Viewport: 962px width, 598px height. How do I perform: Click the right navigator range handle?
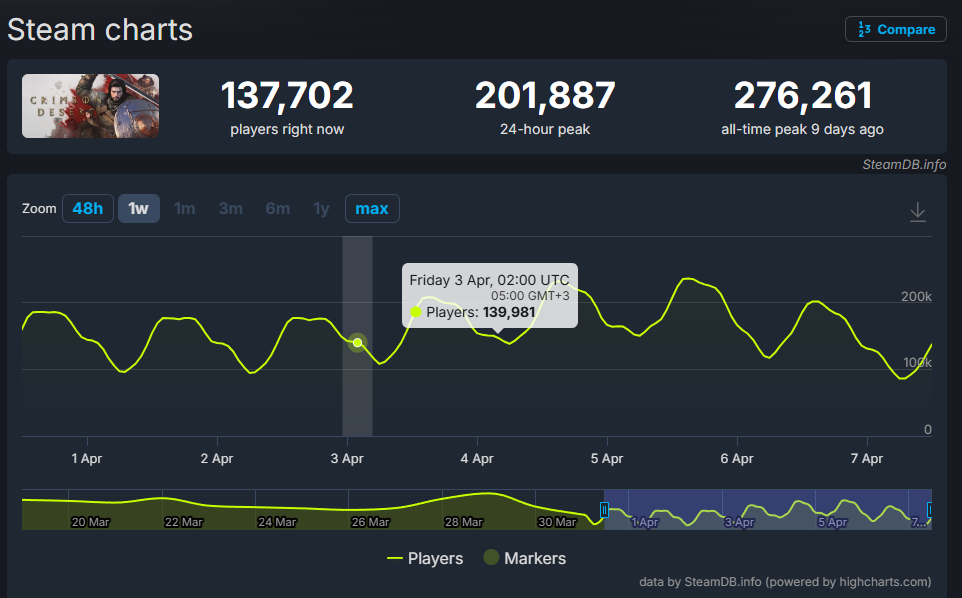pyautogui.click(x=930, y=510)
